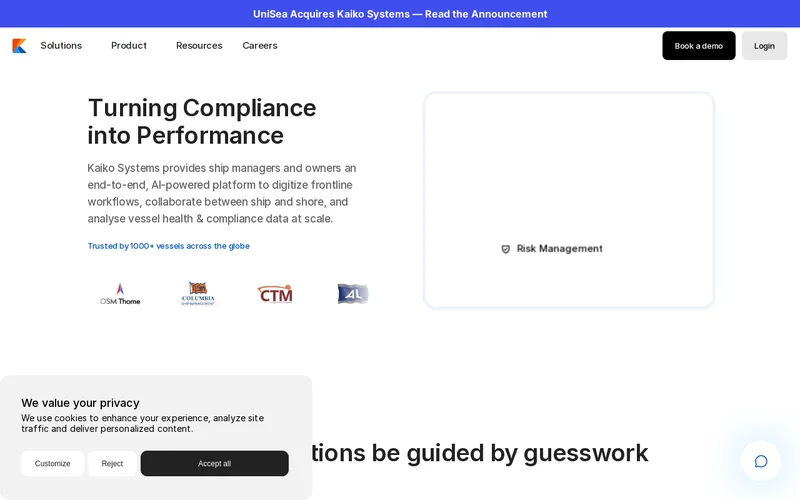800x500 pixels.
Task: Click the Kaiko Systems logo icon
Action: coord(19,46)
